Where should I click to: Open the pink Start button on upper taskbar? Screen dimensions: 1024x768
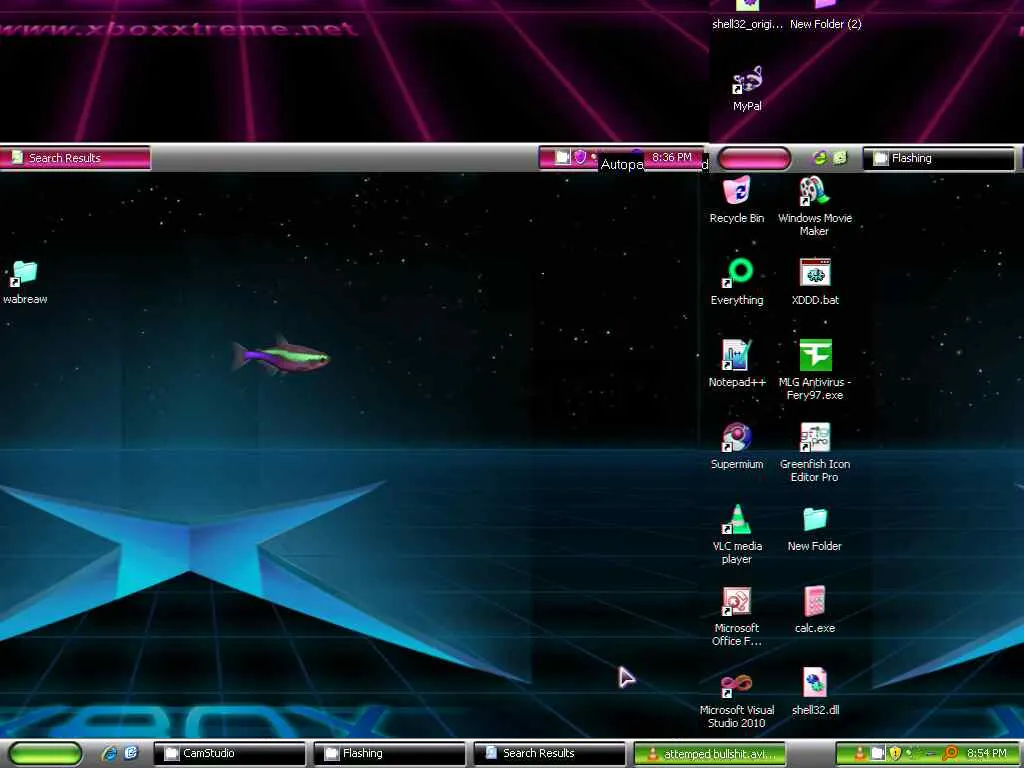coord(754,158)
